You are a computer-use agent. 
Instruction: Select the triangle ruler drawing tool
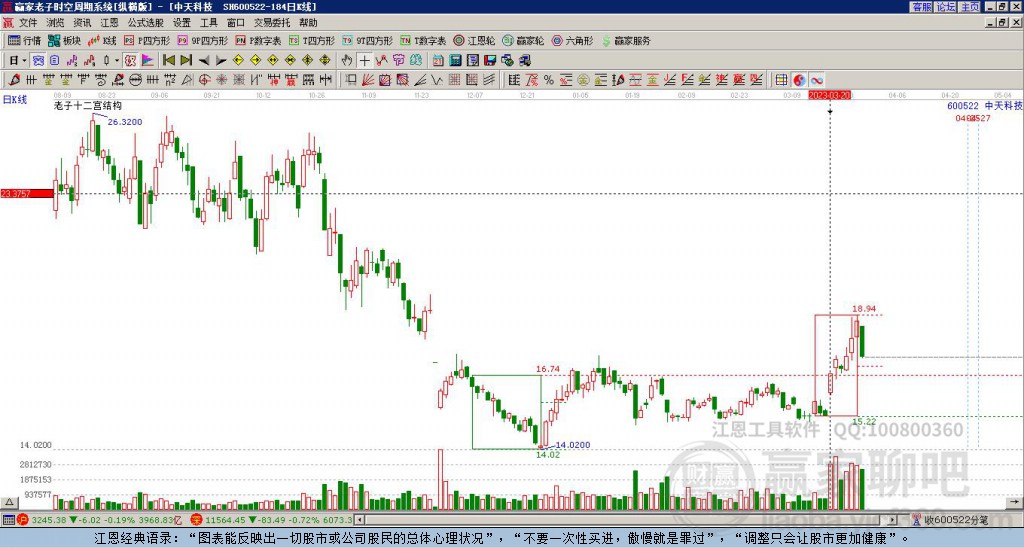click(x=187, y=80)
